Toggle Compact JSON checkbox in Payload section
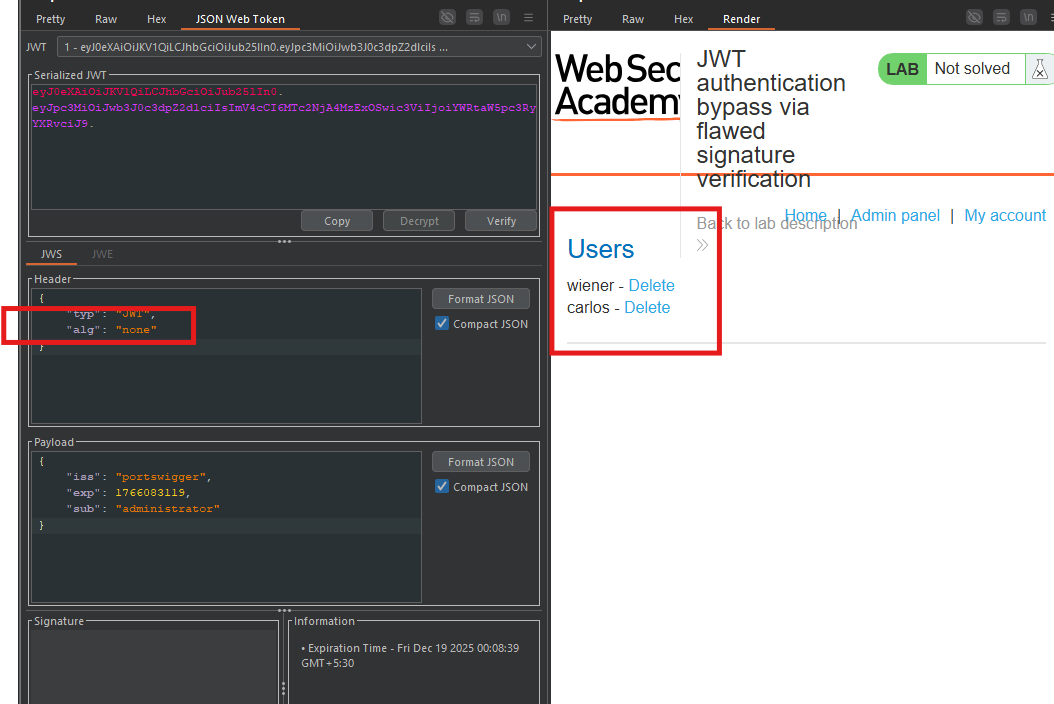 [x=442, y=486]
